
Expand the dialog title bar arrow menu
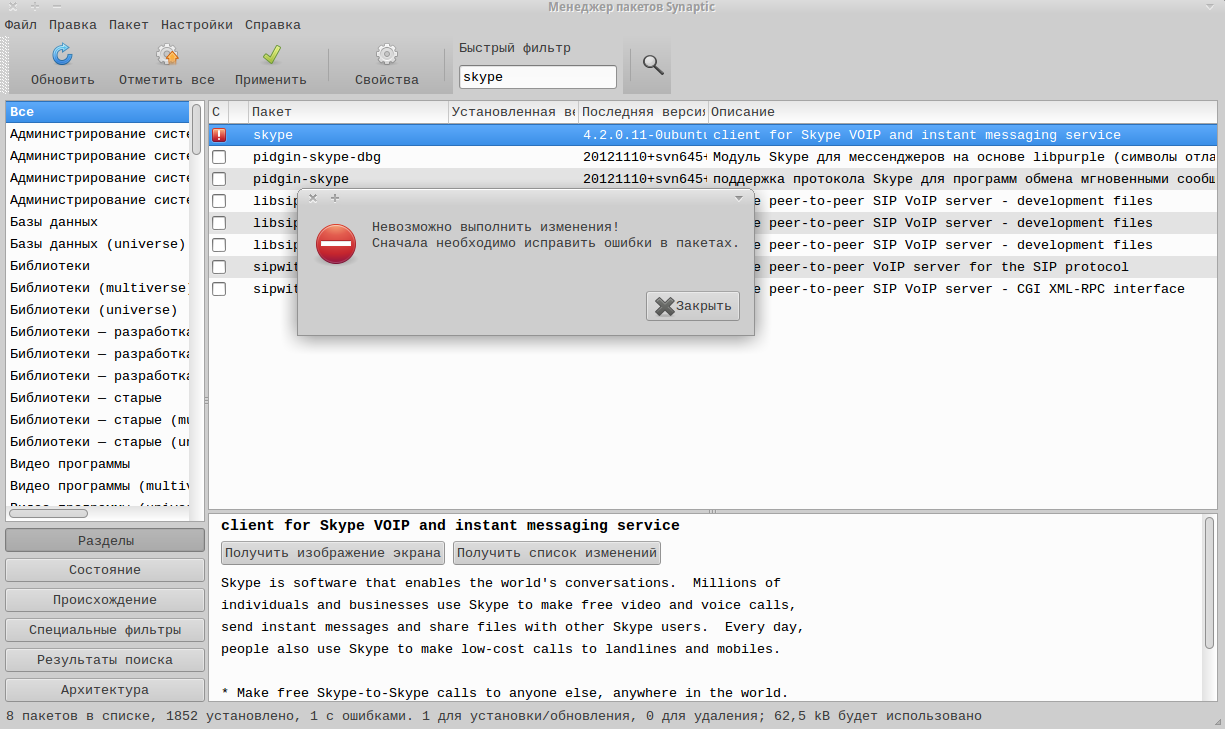tap(739, 198)
